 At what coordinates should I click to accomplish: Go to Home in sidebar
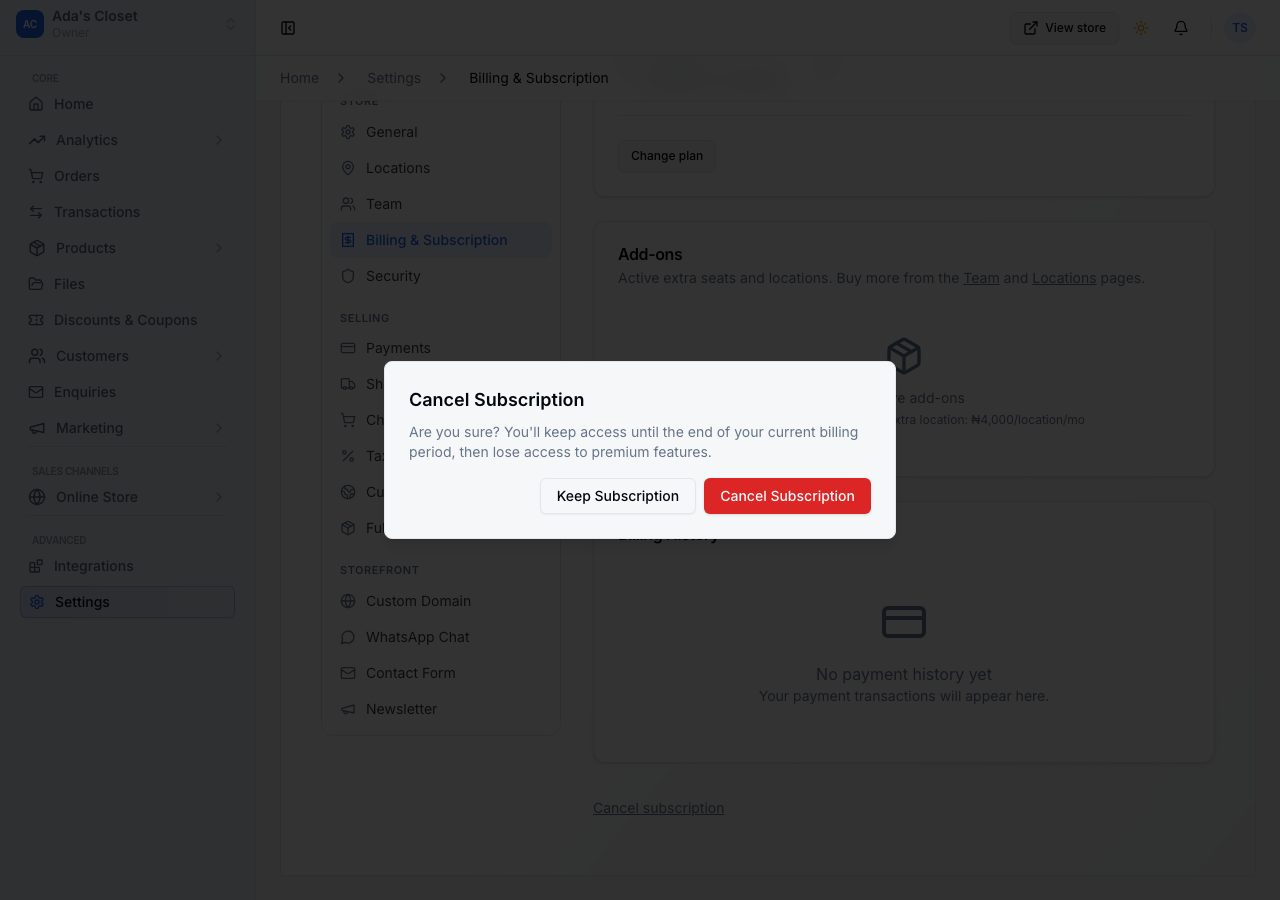(127, 104)
